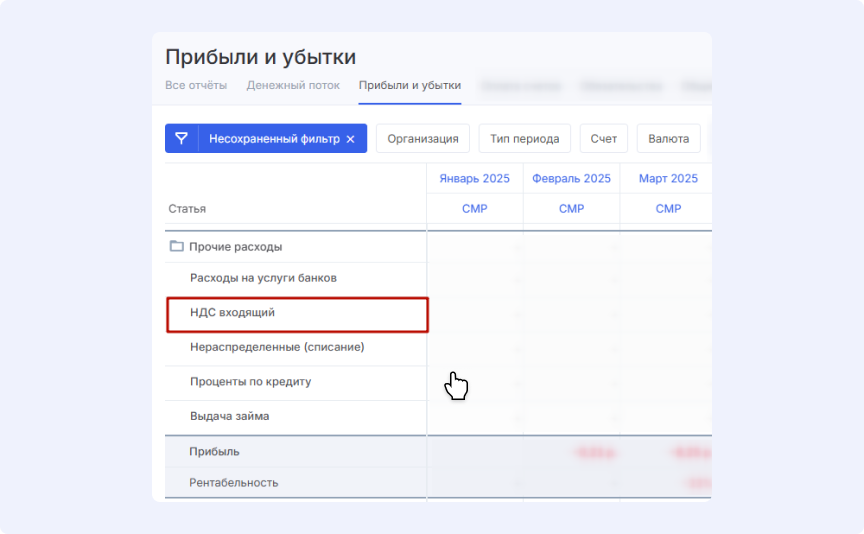
Task: Click the Несохраненный фильтр label
Action: pyautogui.click(x=273, y=139)
